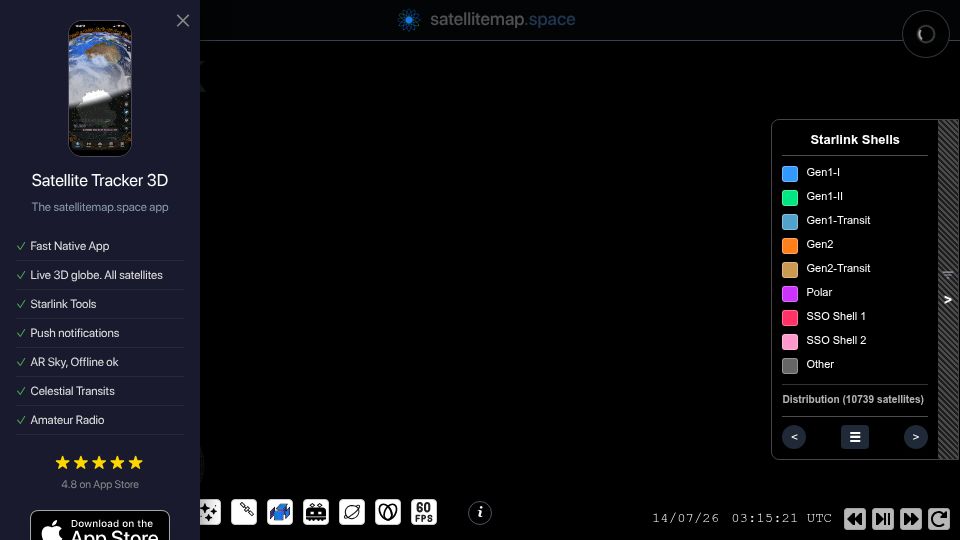Click the overlapping heart loops icon

click(x=388, y=512)
